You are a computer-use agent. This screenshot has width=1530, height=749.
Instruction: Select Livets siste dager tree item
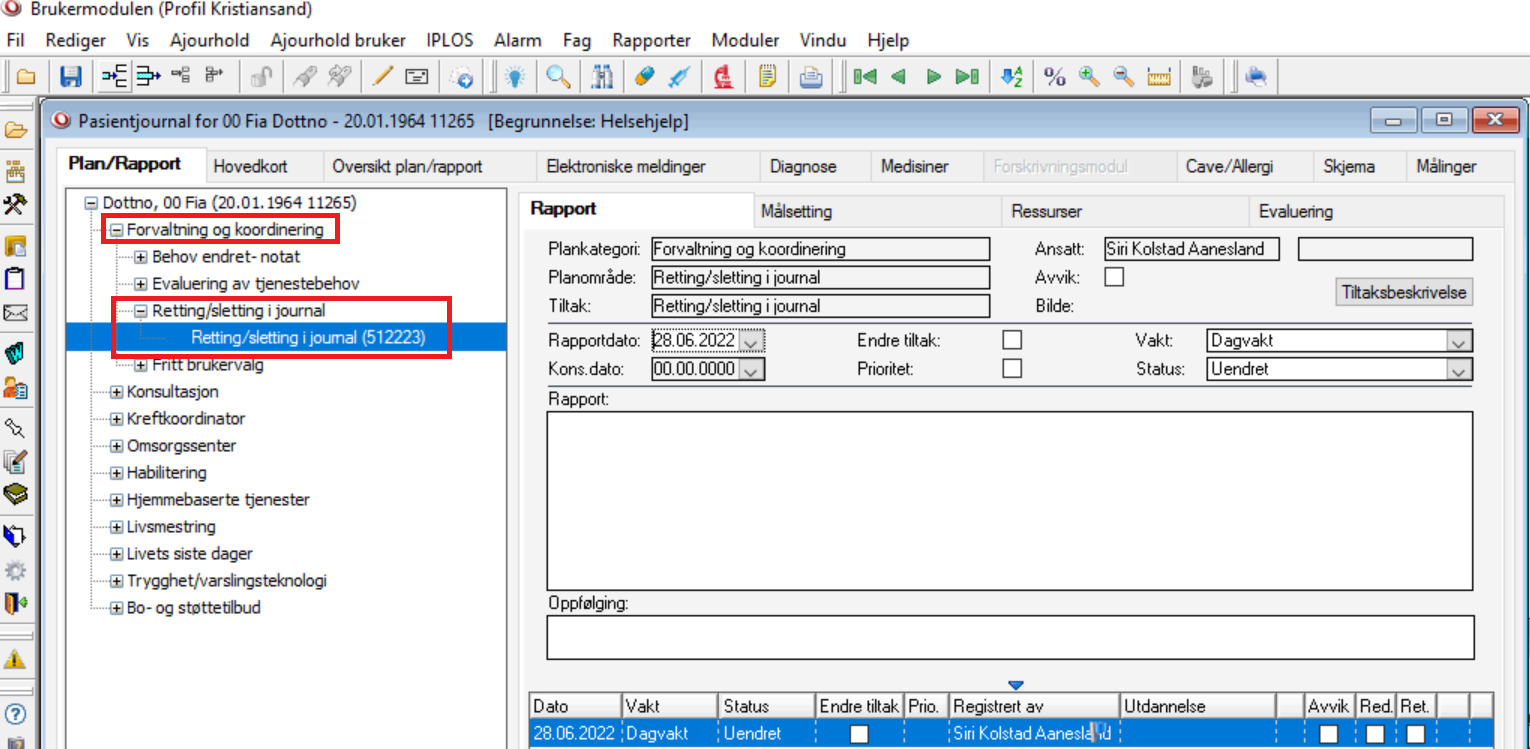190,554
